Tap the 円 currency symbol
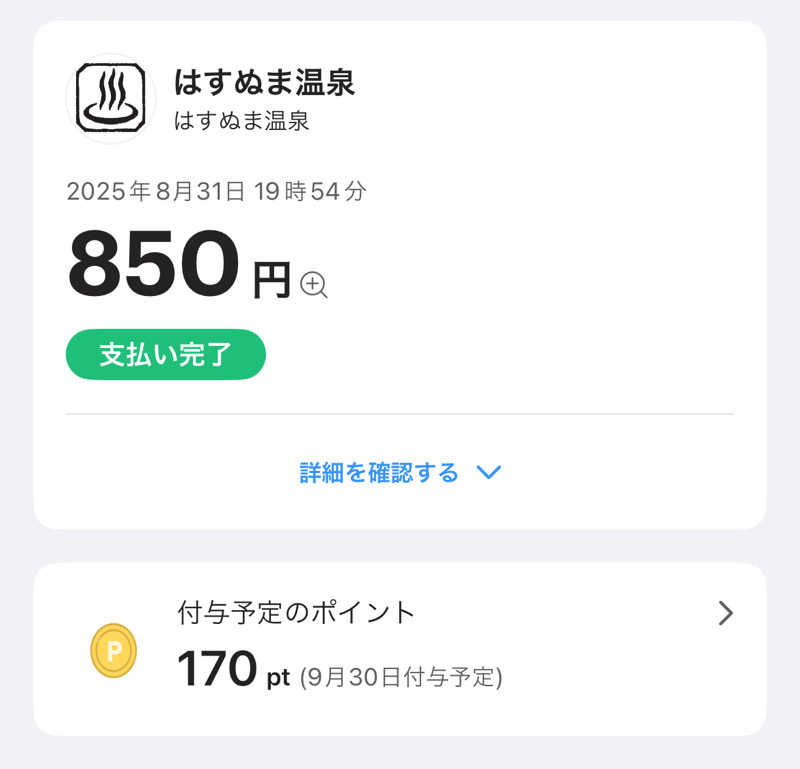This screenshot has height=769, width=800. pos(271,281)
